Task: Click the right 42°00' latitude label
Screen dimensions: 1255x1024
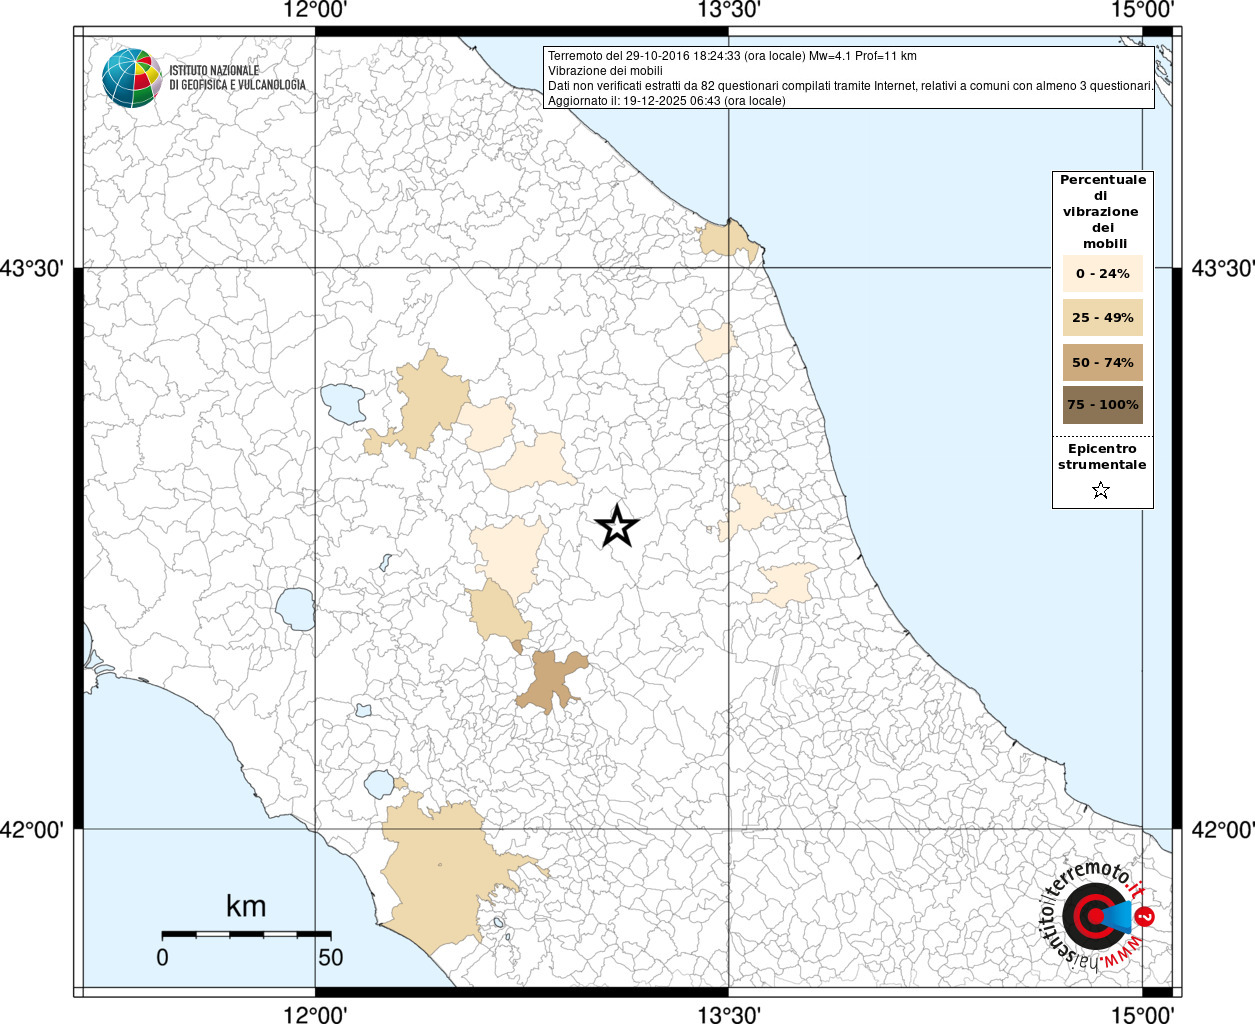Action: (1222, 829)
